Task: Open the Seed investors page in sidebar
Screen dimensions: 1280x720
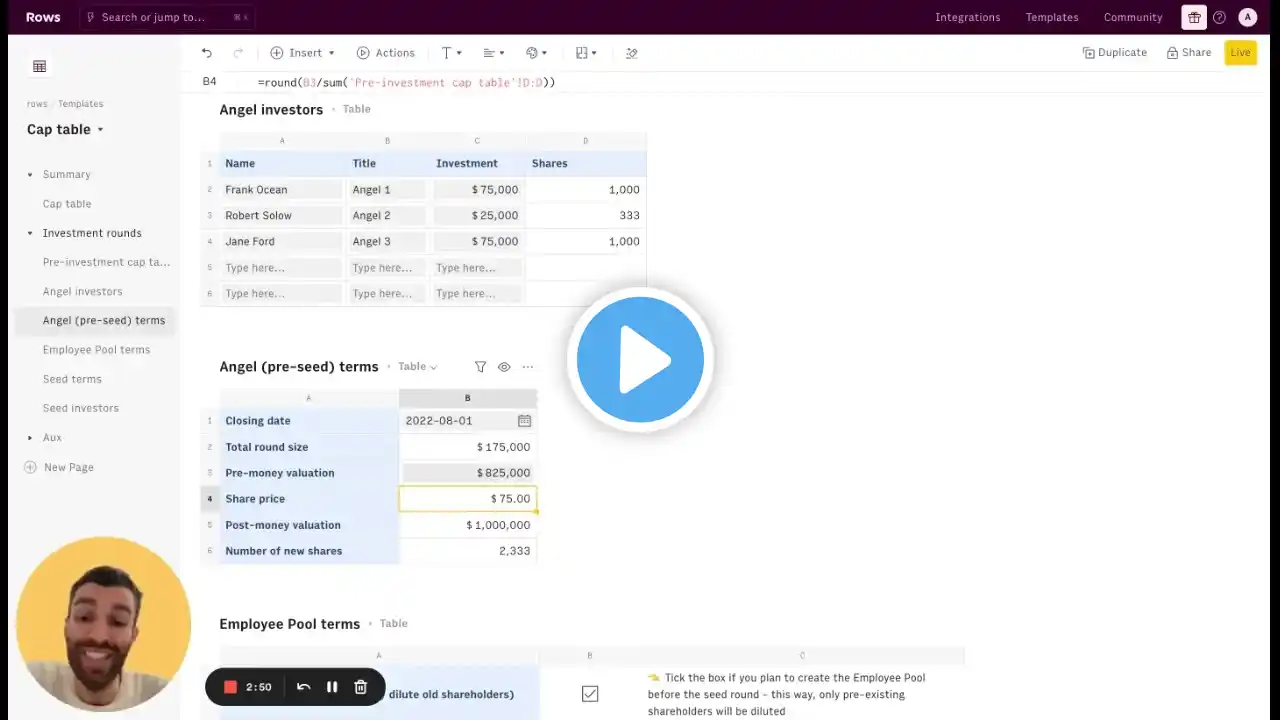Action: (x=80, y=408)
